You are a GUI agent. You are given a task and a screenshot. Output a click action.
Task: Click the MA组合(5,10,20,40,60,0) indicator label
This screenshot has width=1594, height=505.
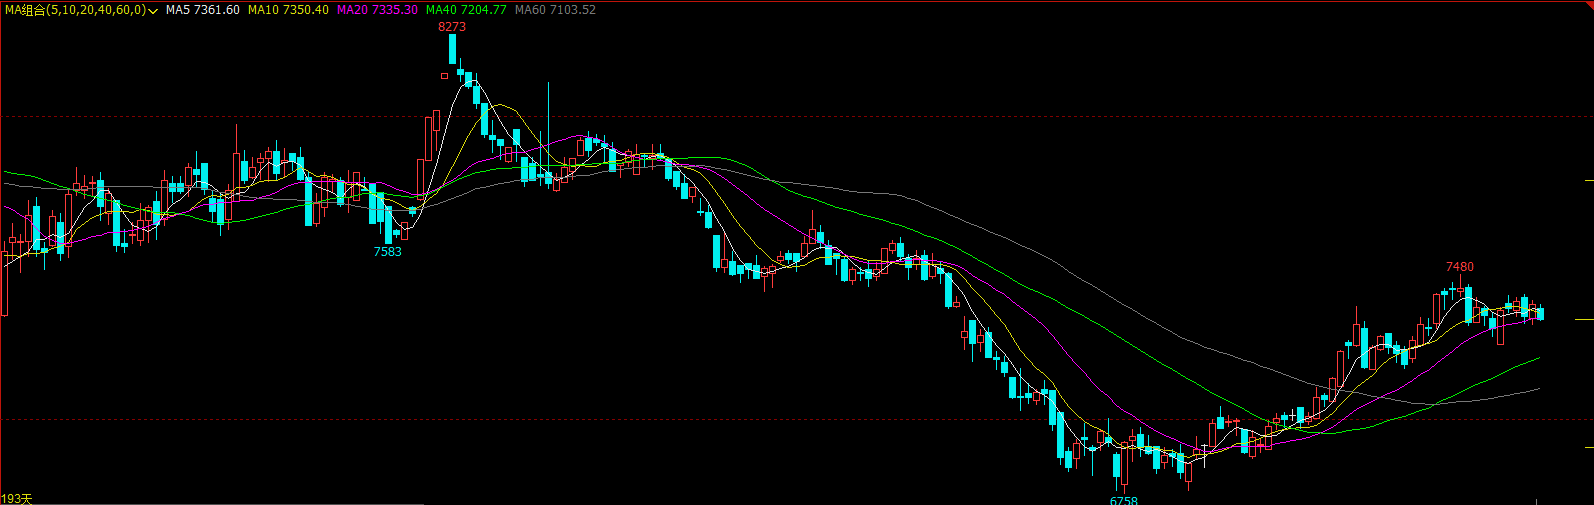(75, 10)
